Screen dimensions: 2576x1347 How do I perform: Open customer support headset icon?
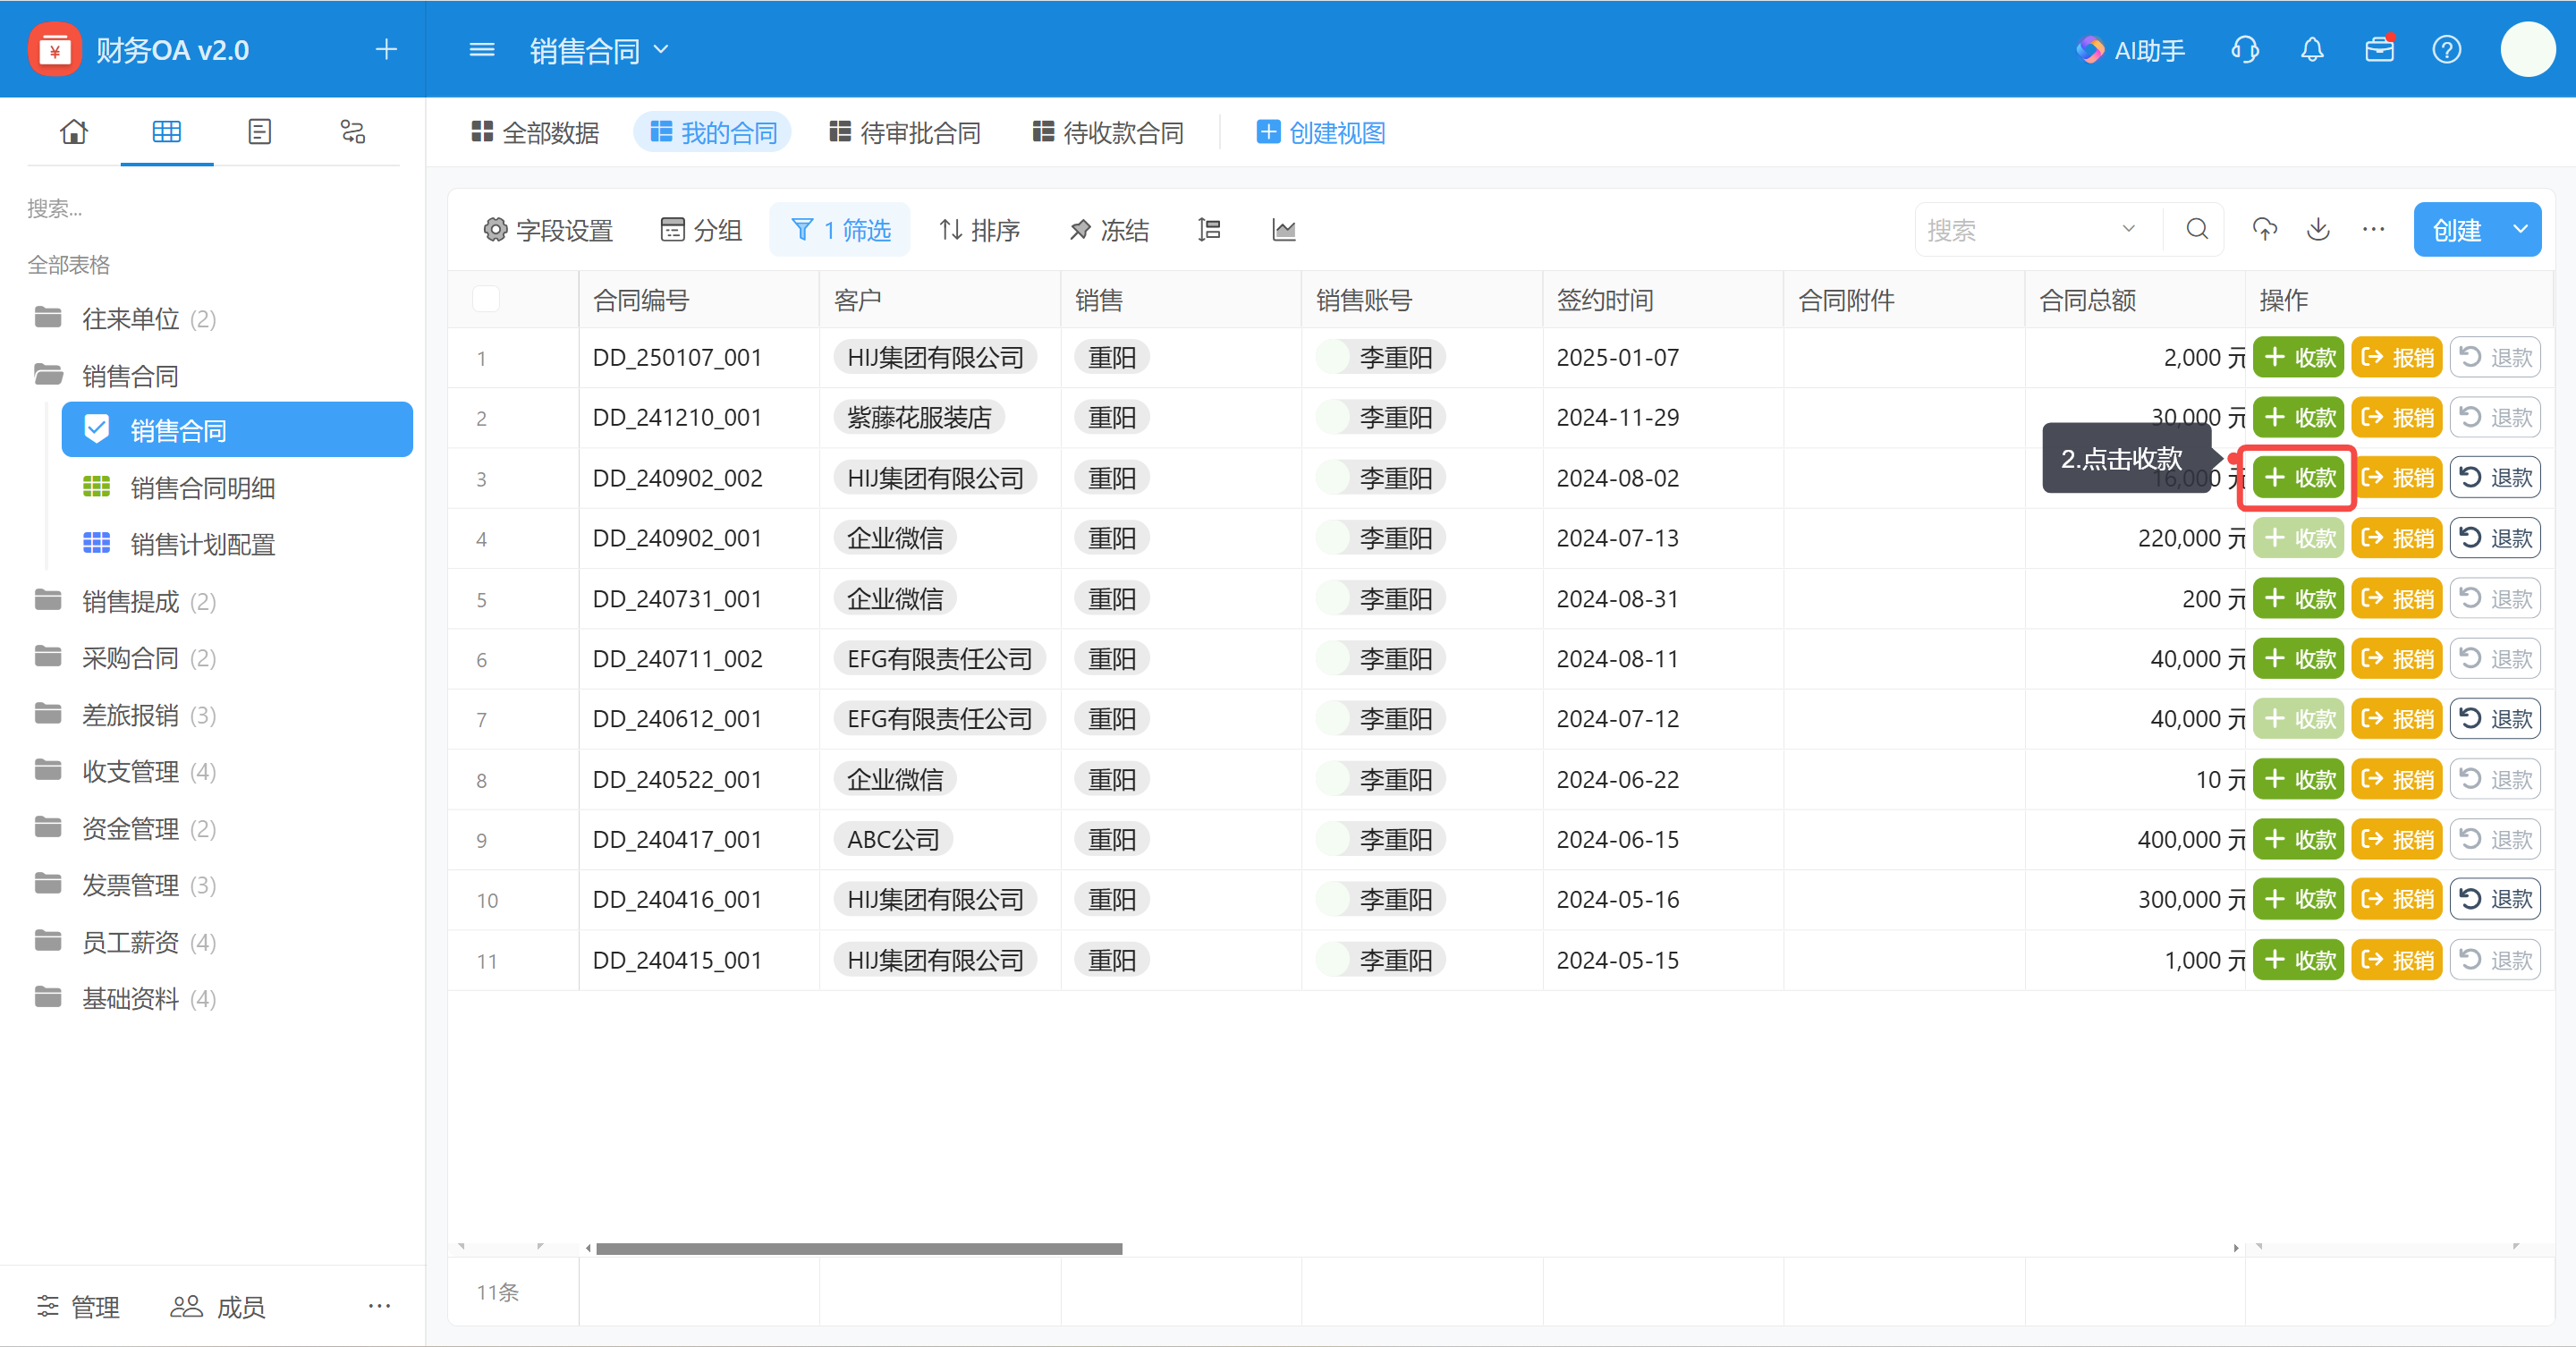pos(2245,50)
